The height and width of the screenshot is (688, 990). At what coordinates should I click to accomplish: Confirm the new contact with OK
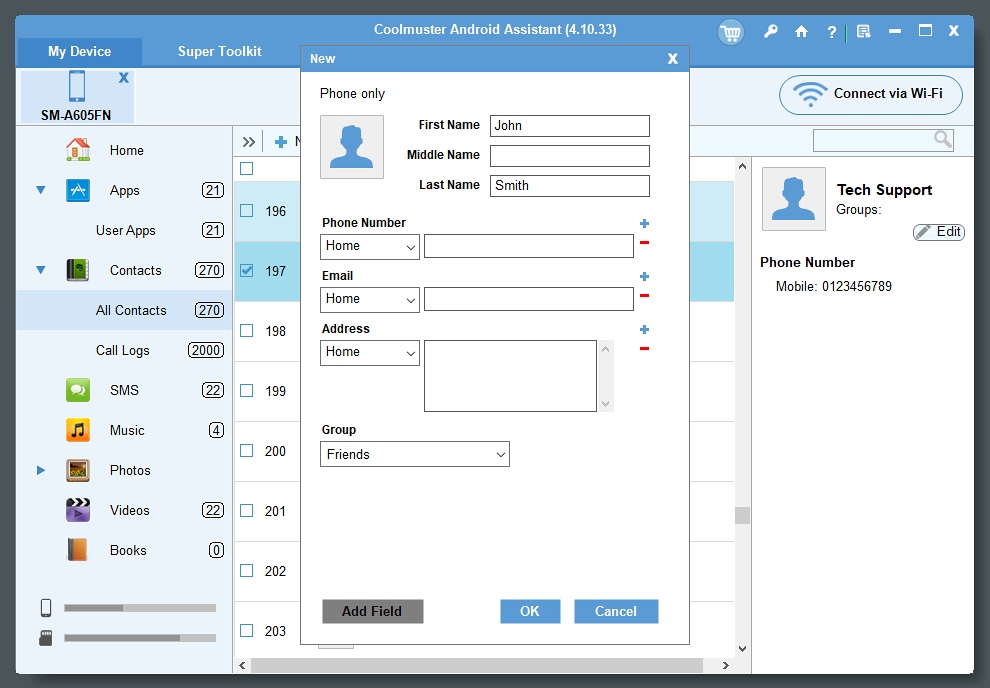click(x=530, y=611)
